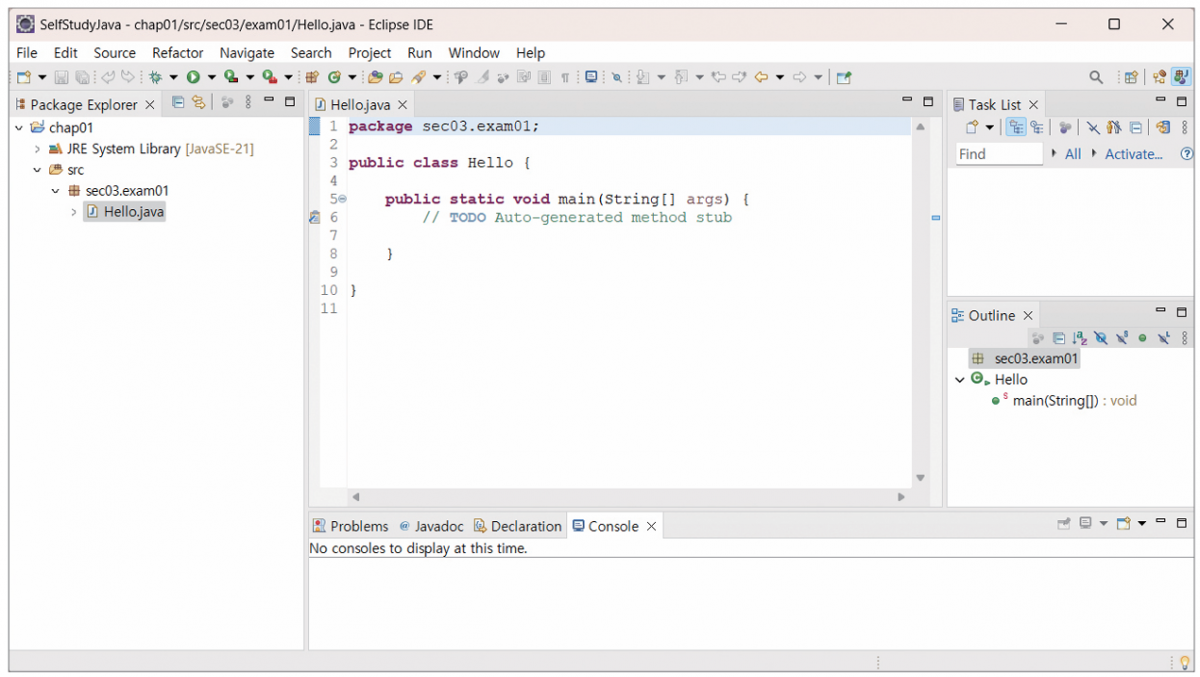Toggle Link with Editor in Package Explorer

tap(198, 102)
